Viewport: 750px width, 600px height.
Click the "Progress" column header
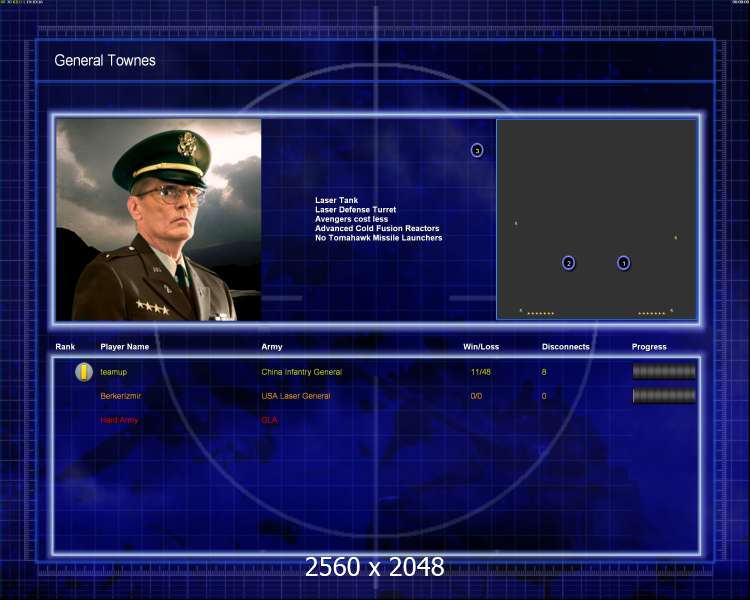[x=649, y=347]
